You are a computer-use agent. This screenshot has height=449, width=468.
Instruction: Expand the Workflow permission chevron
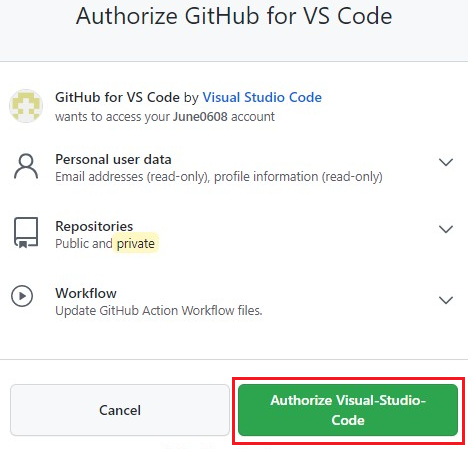pos(446,300)
